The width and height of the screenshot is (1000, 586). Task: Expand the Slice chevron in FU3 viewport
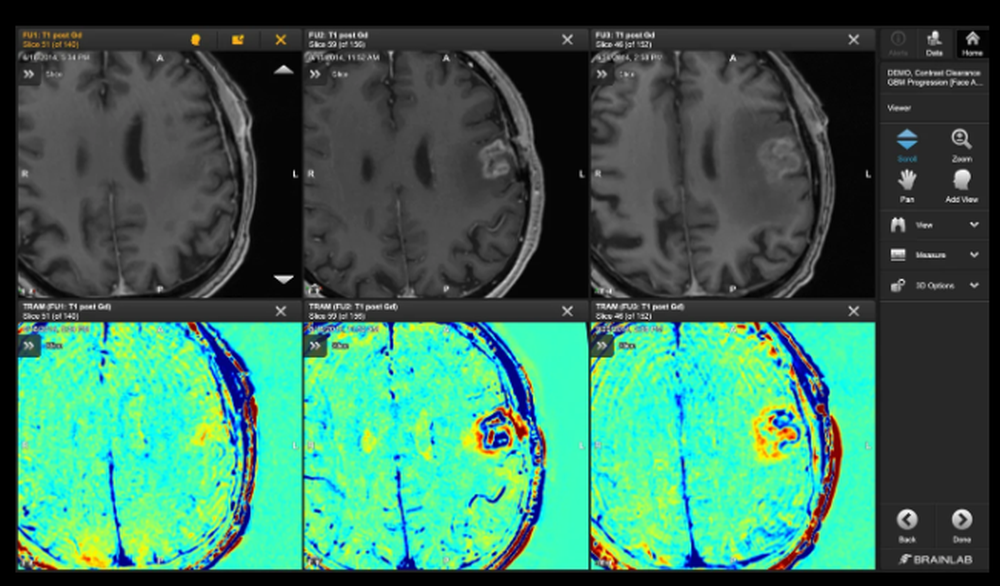tap(600, 73)
